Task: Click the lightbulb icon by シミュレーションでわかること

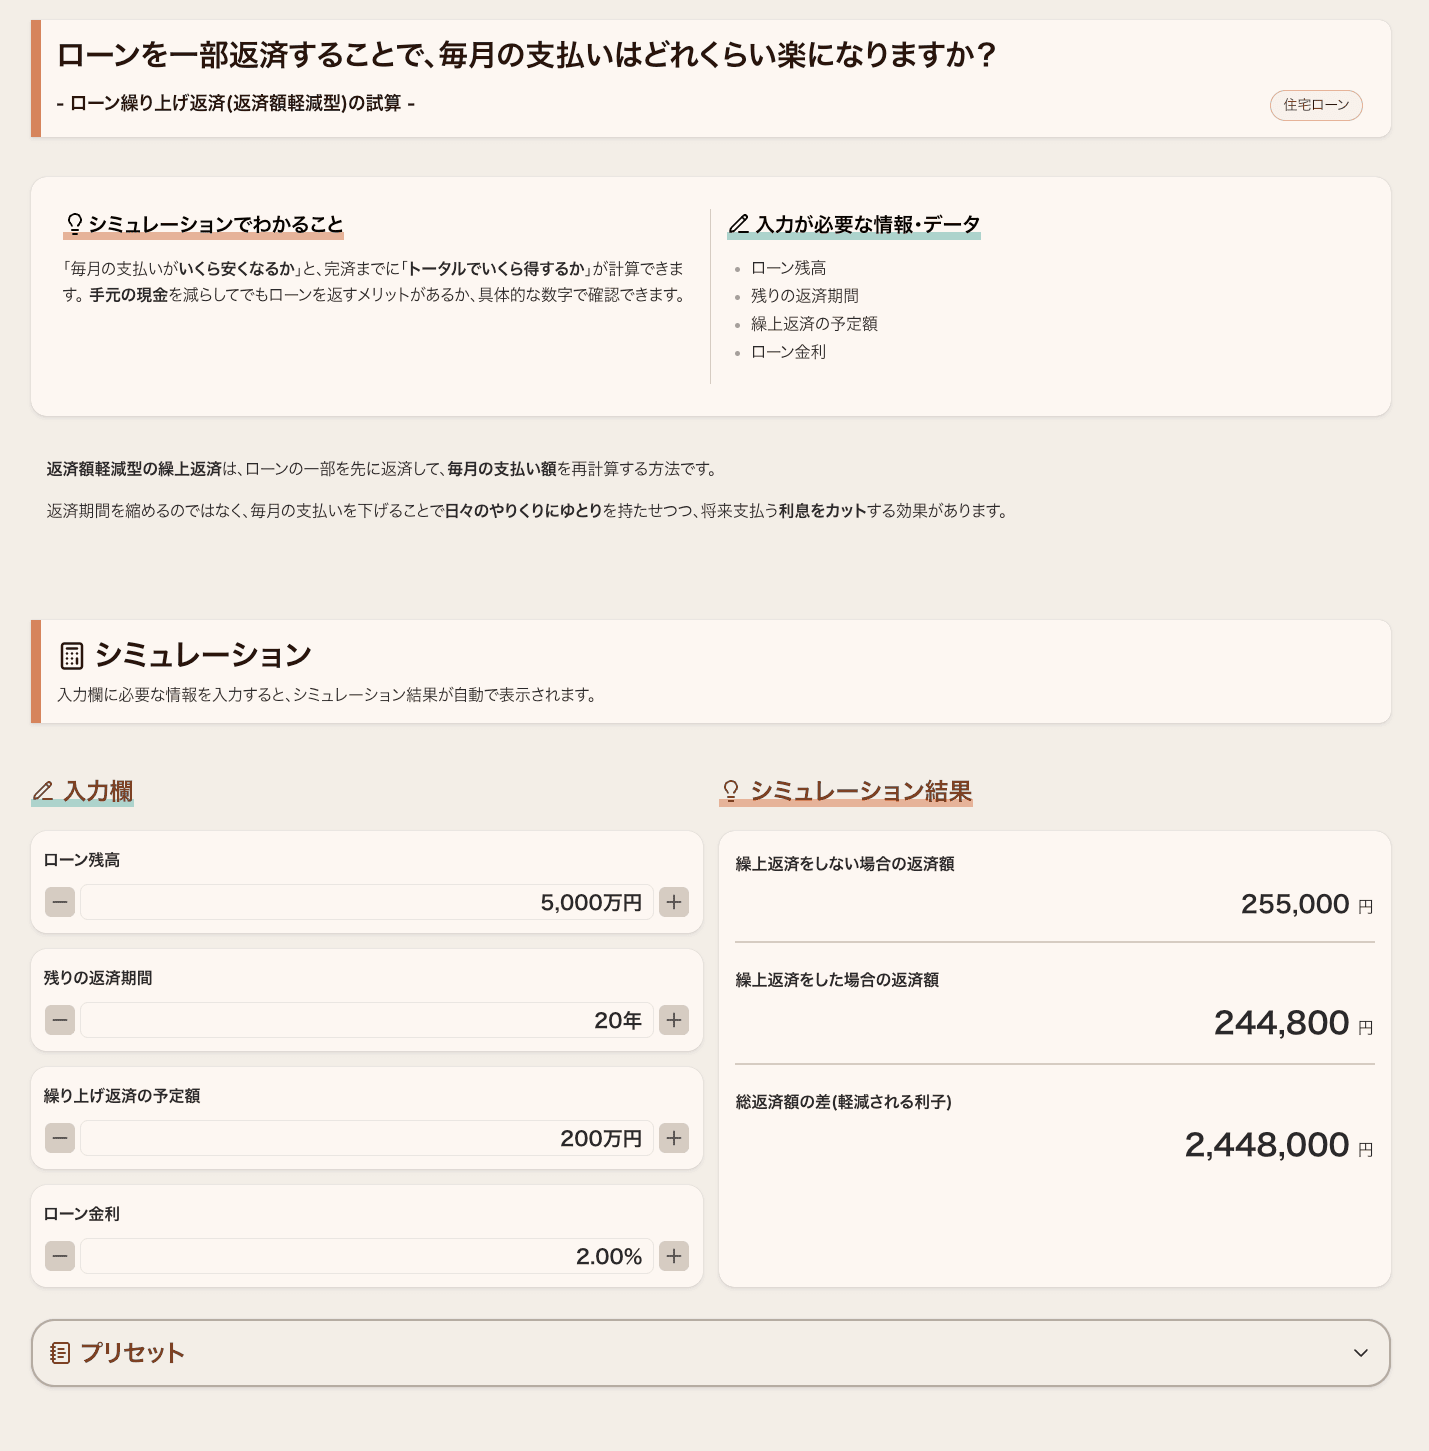Action: [x=74, y=224]
